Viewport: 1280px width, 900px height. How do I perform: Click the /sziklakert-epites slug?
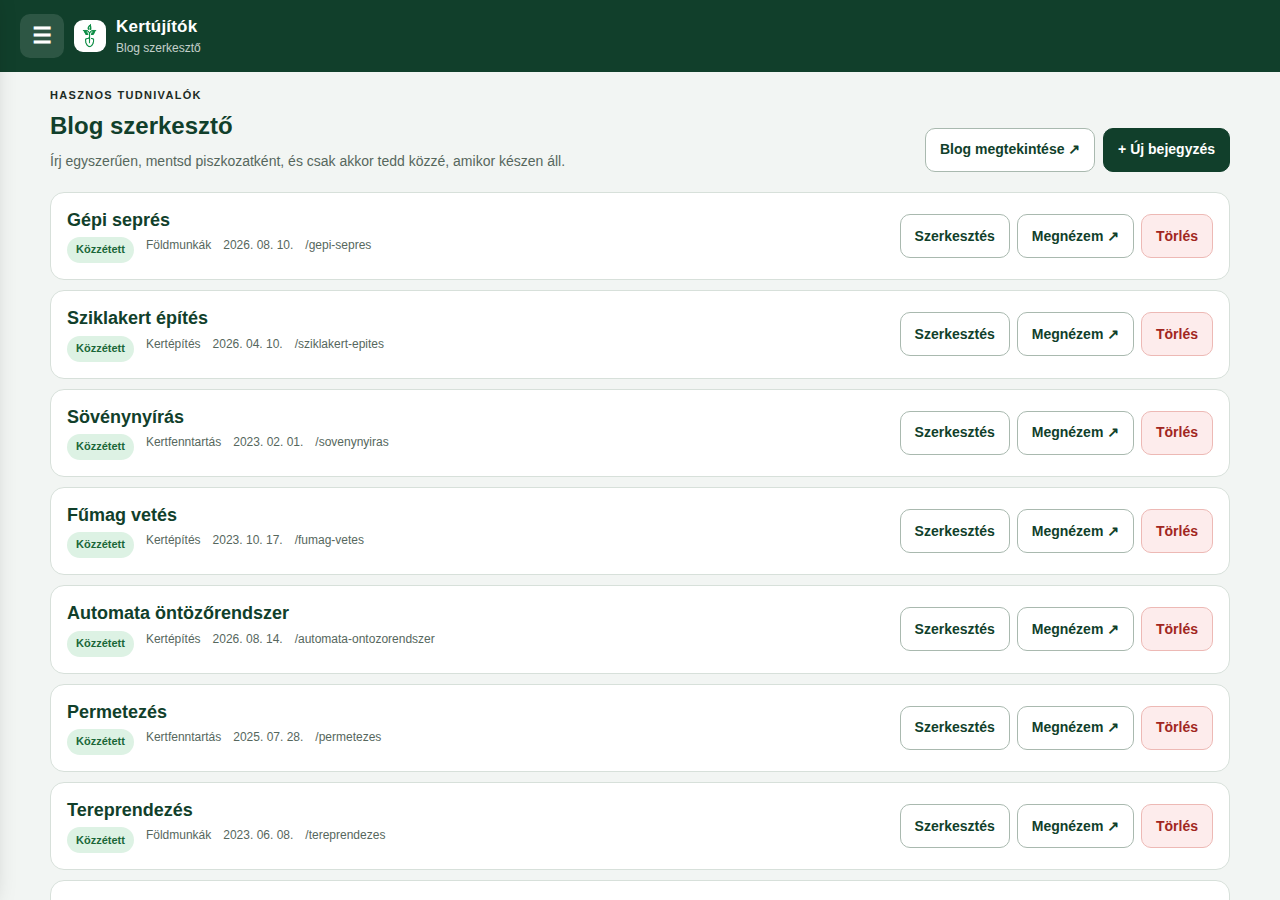pos(339,344)
